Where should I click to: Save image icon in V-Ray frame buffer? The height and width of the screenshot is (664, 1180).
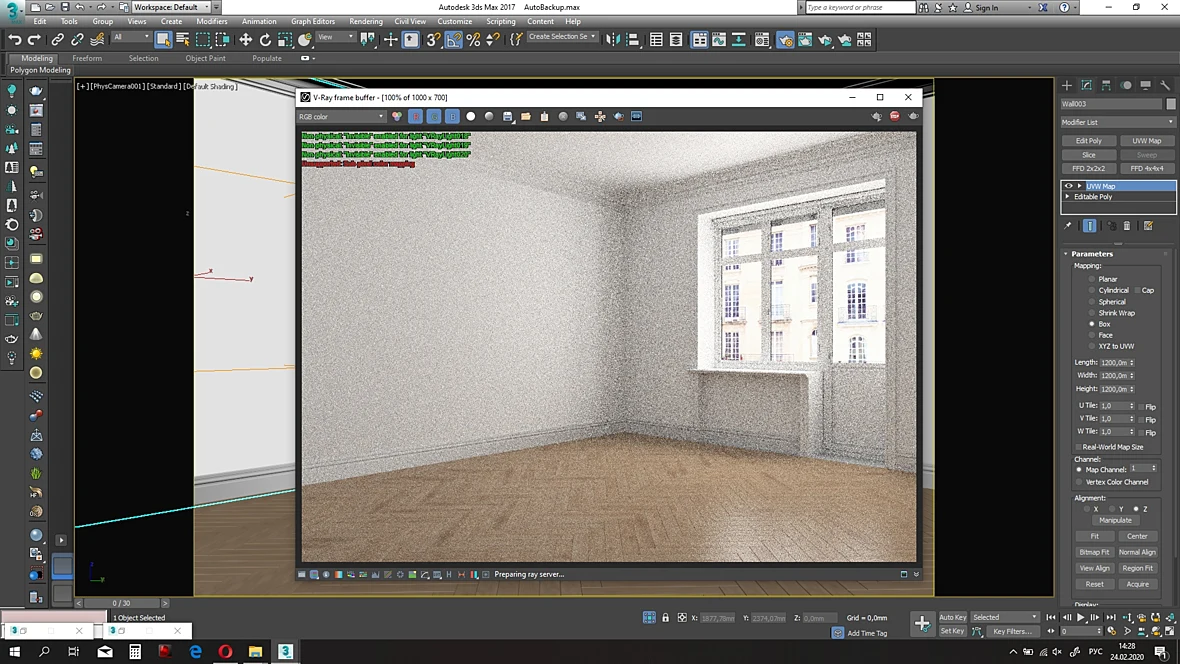pos(507,117)
